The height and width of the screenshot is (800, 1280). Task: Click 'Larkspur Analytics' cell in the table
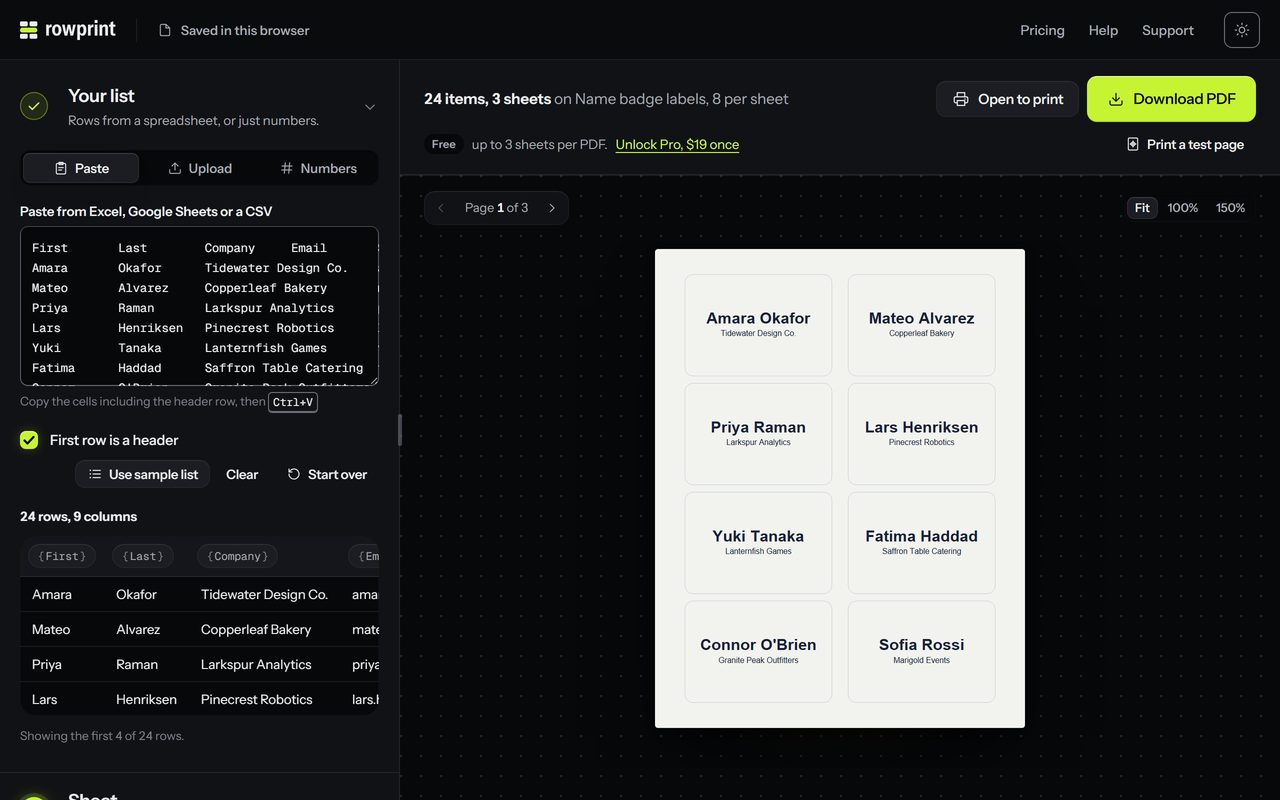pos(256,664)
